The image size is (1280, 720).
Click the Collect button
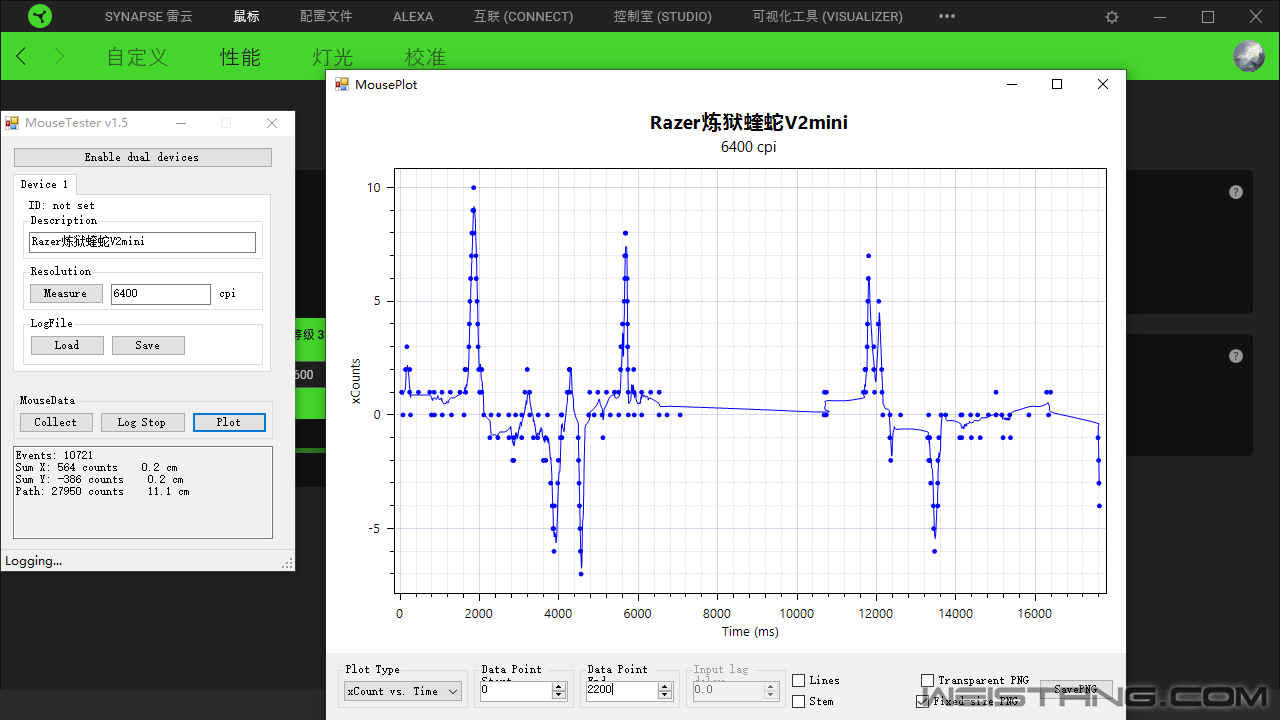click(x=56, y=422)
